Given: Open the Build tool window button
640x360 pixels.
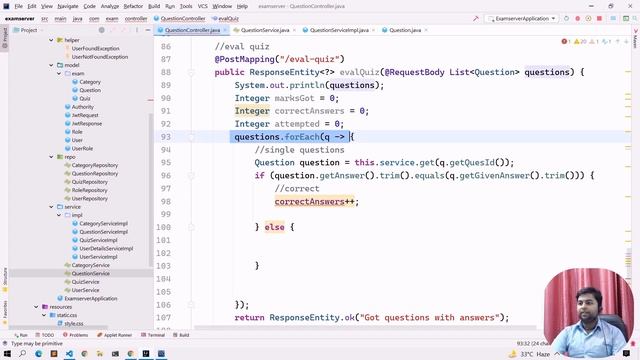Looking at the screenshot, I should [x=181, y=335].
